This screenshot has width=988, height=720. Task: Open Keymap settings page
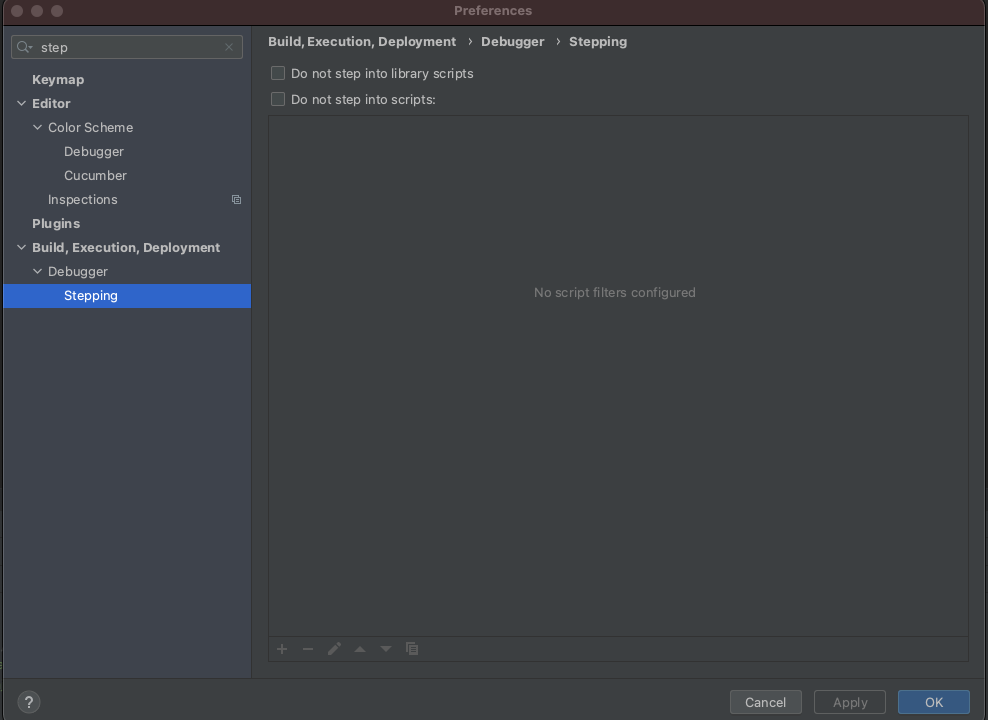tap(58, 79)
